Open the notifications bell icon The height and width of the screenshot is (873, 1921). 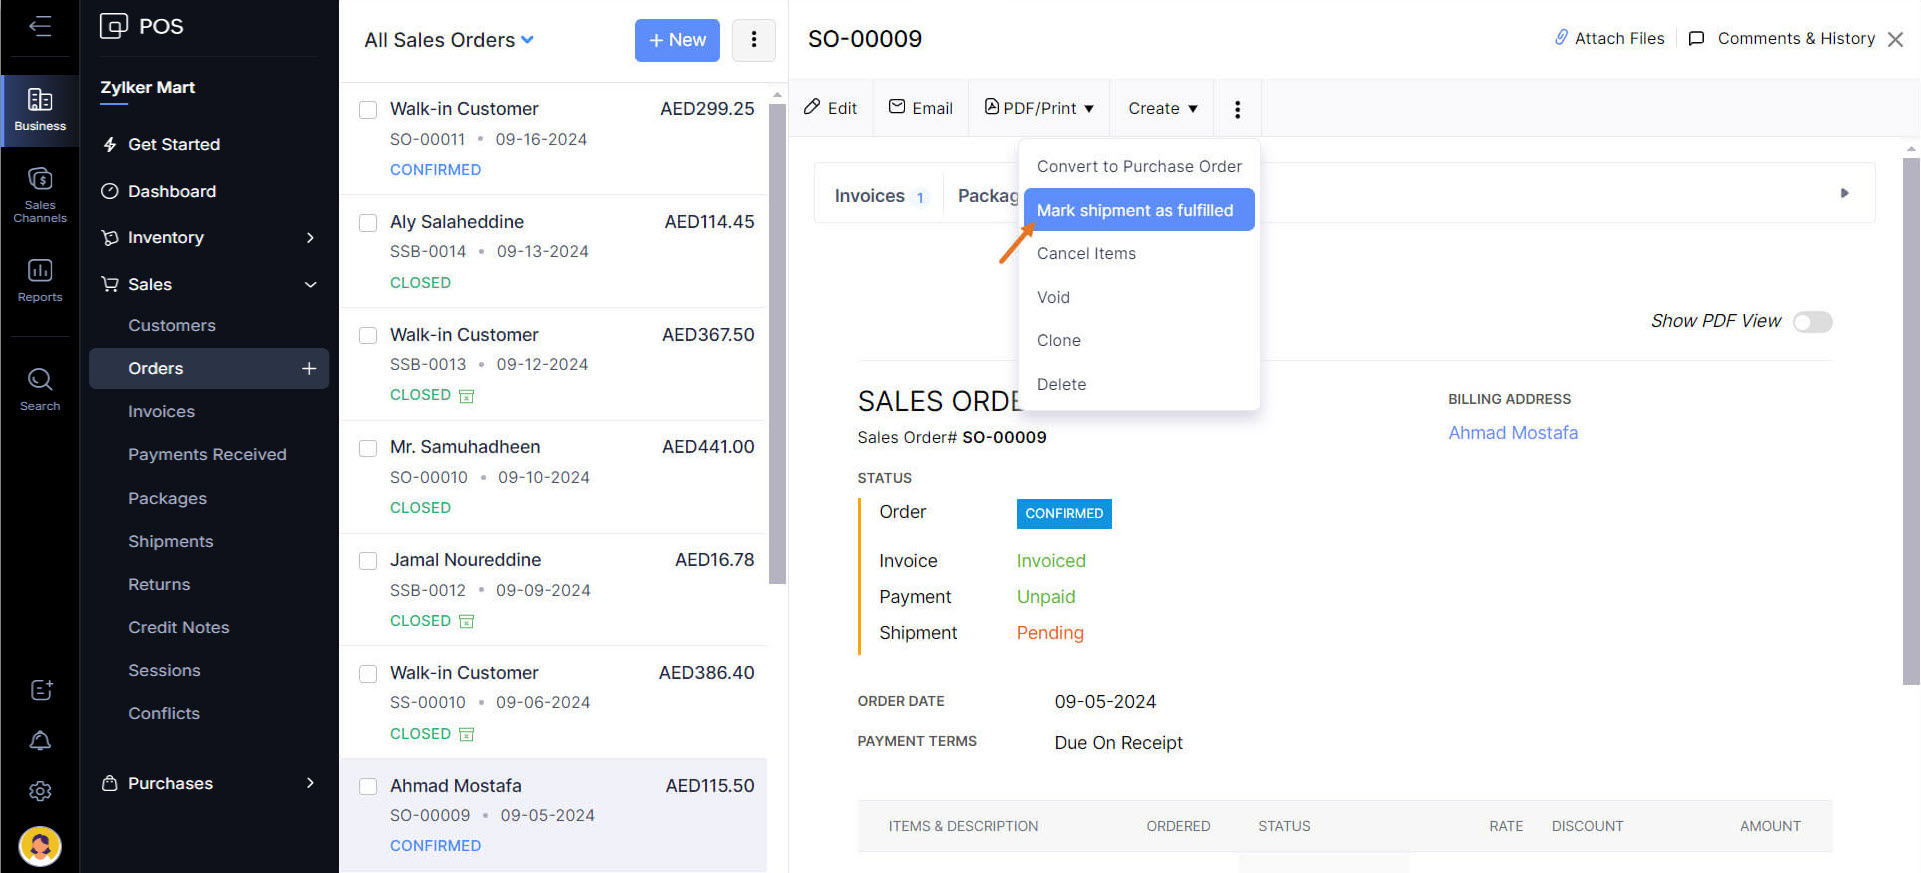point(40,740)
